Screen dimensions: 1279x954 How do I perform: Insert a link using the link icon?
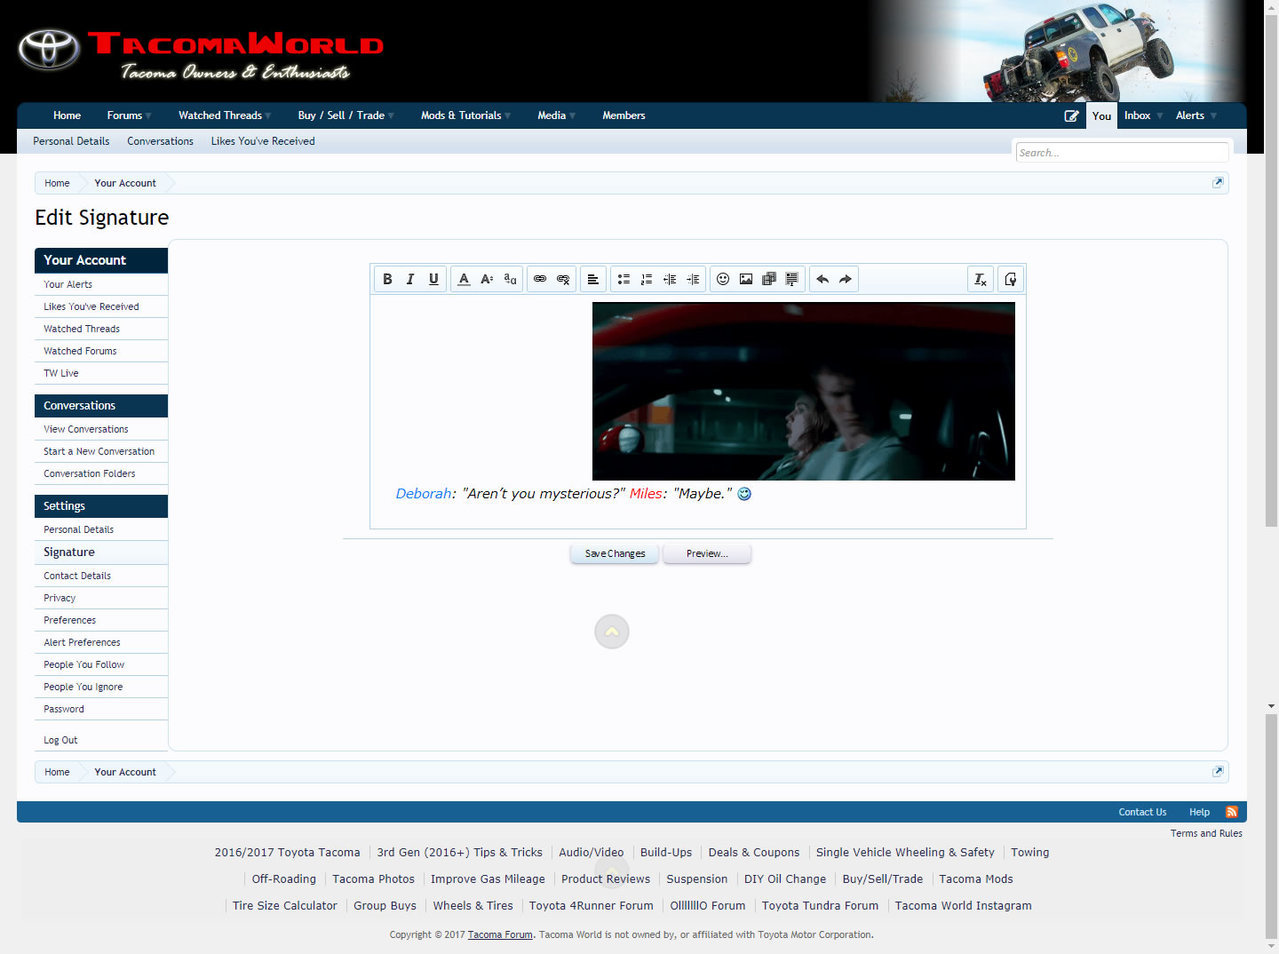pos(540,279)
